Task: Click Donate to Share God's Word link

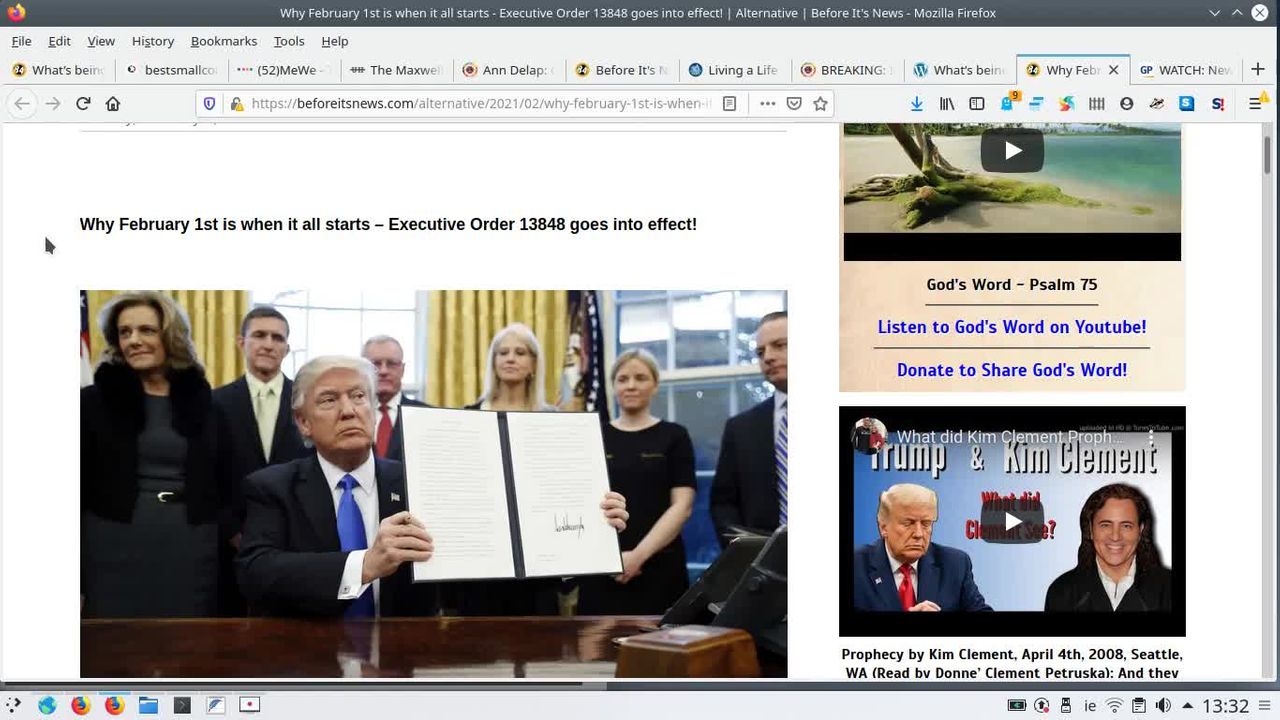Action: (x=1011, y=370)
